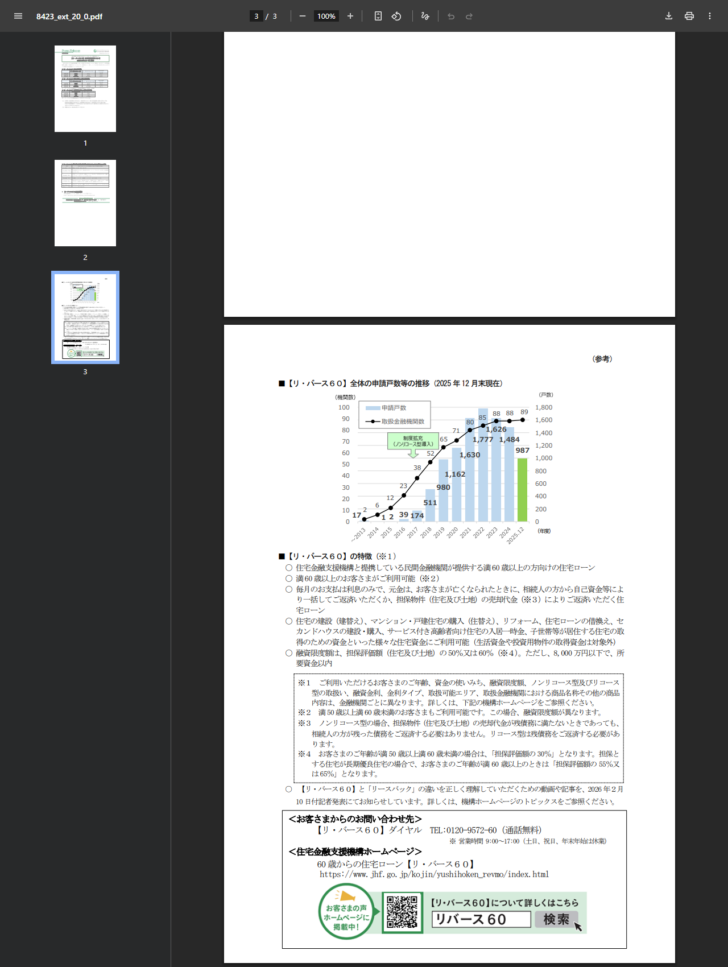Click the redo arrow icon
Screen dimensions: 728x967
click(469, 16)
